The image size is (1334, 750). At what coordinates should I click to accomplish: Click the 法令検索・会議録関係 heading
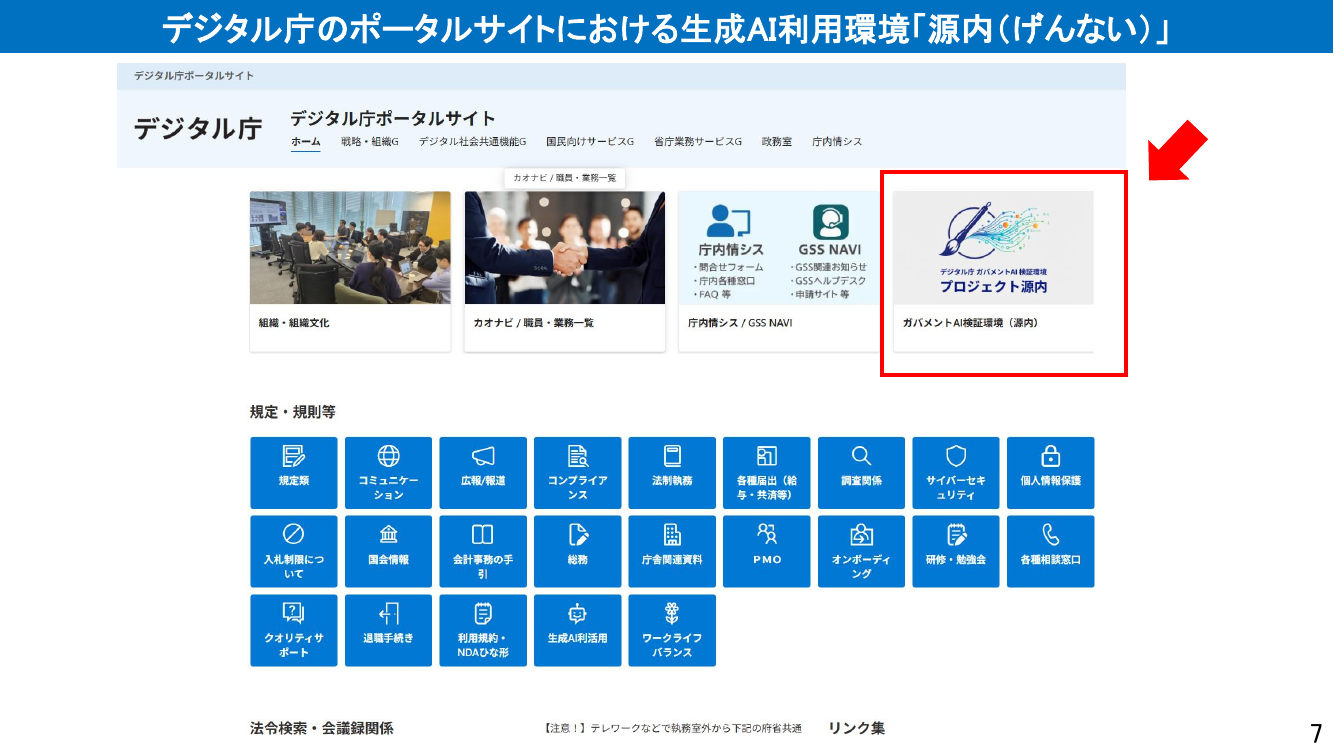click(322, 728)
